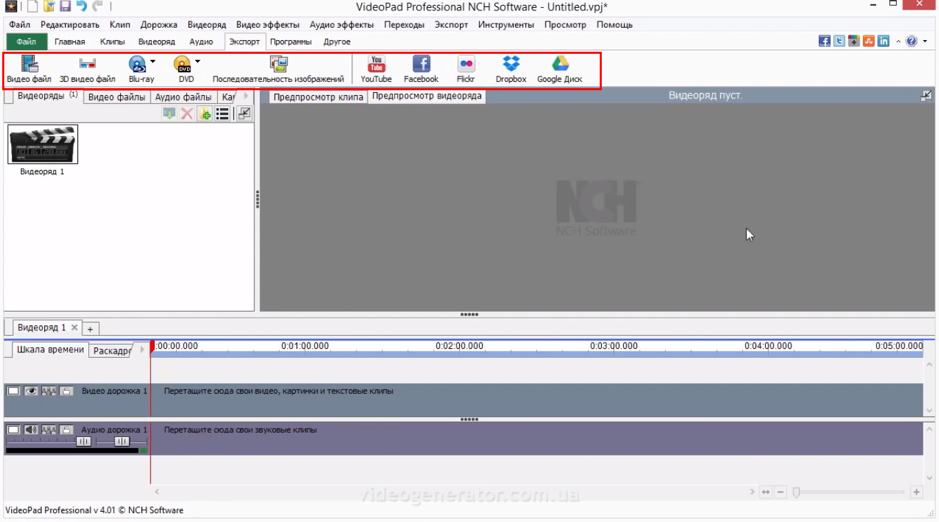Open the Видео эффекты menu

pos(268,25)
